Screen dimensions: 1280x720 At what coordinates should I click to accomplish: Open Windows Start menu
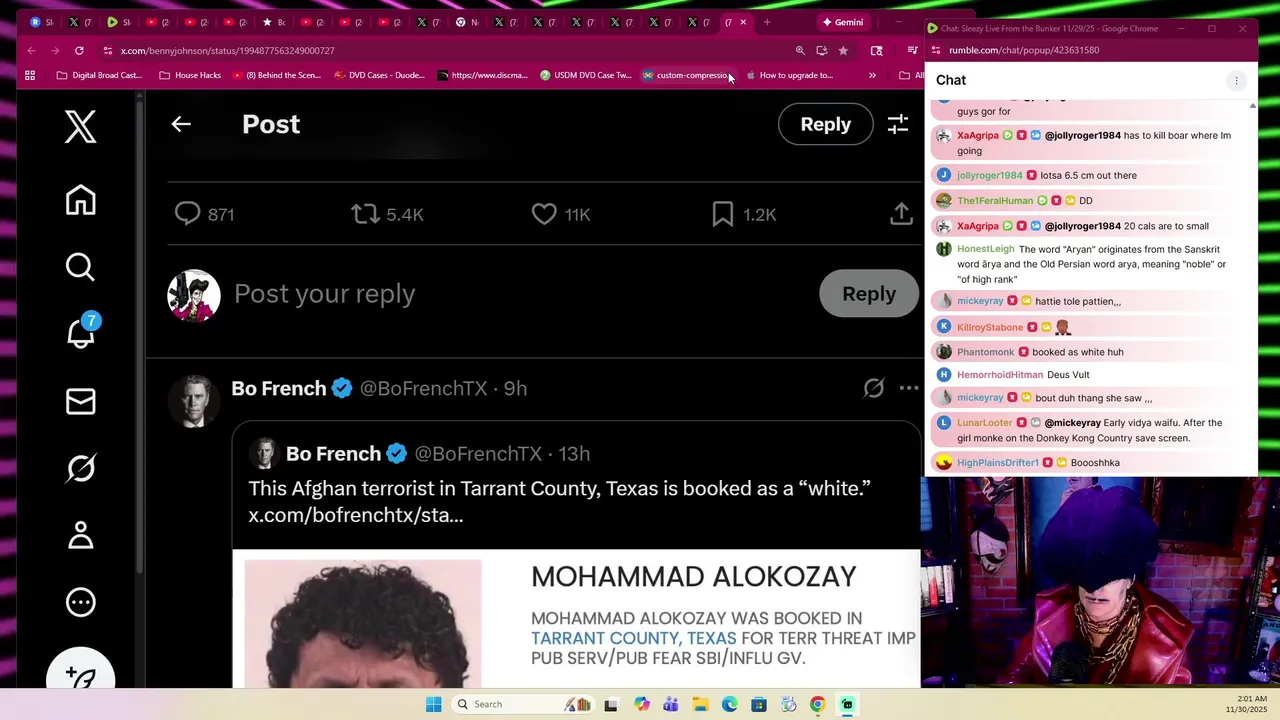[433, 704]
